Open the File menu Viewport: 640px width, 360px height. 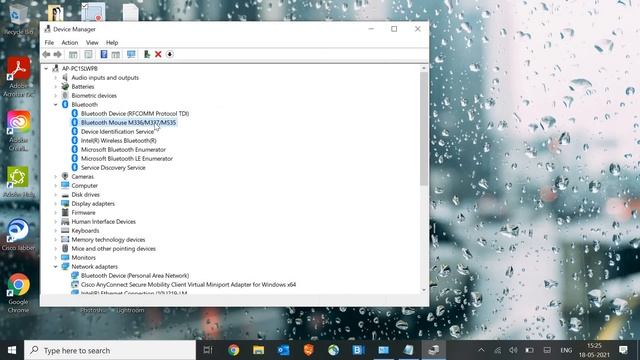(x=49, y=42)
